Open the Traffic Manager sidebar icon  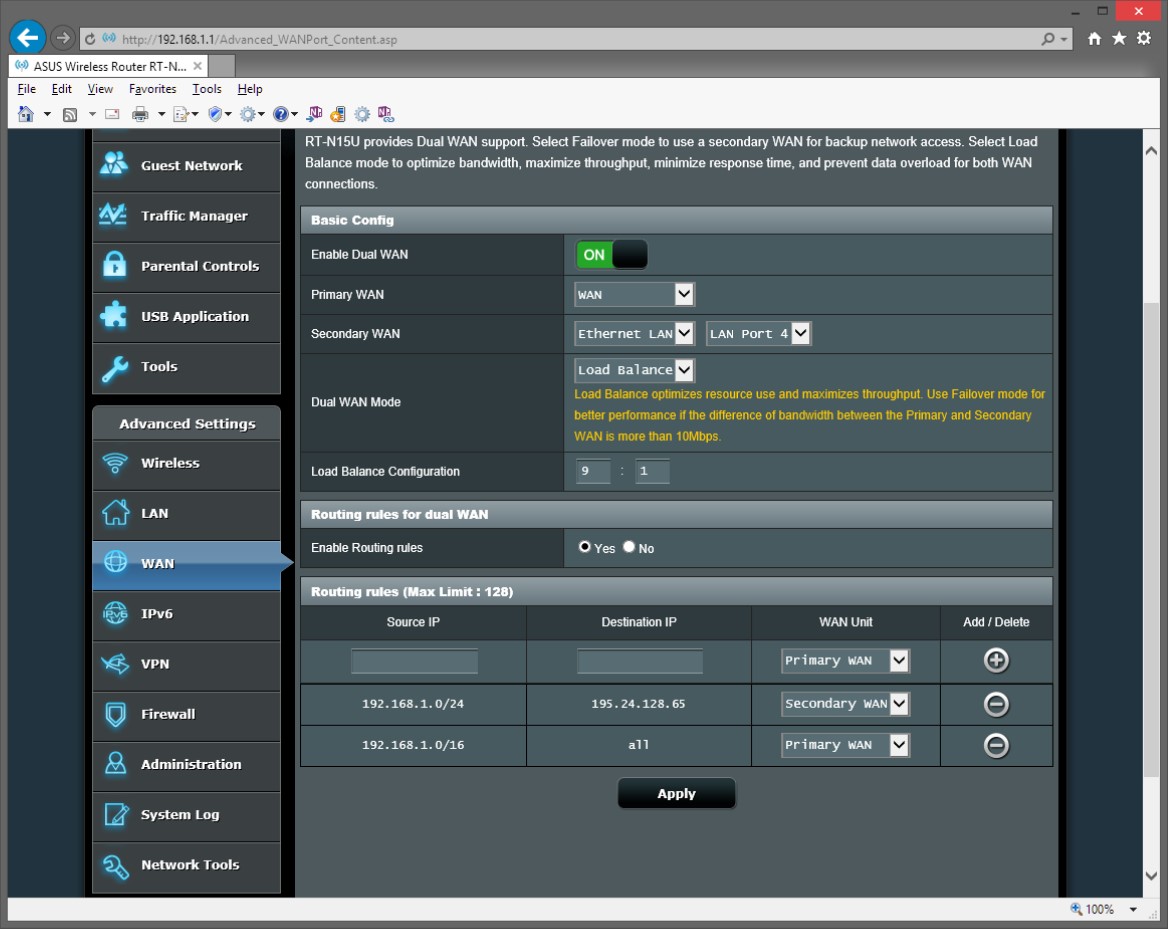tap(114, 216)
